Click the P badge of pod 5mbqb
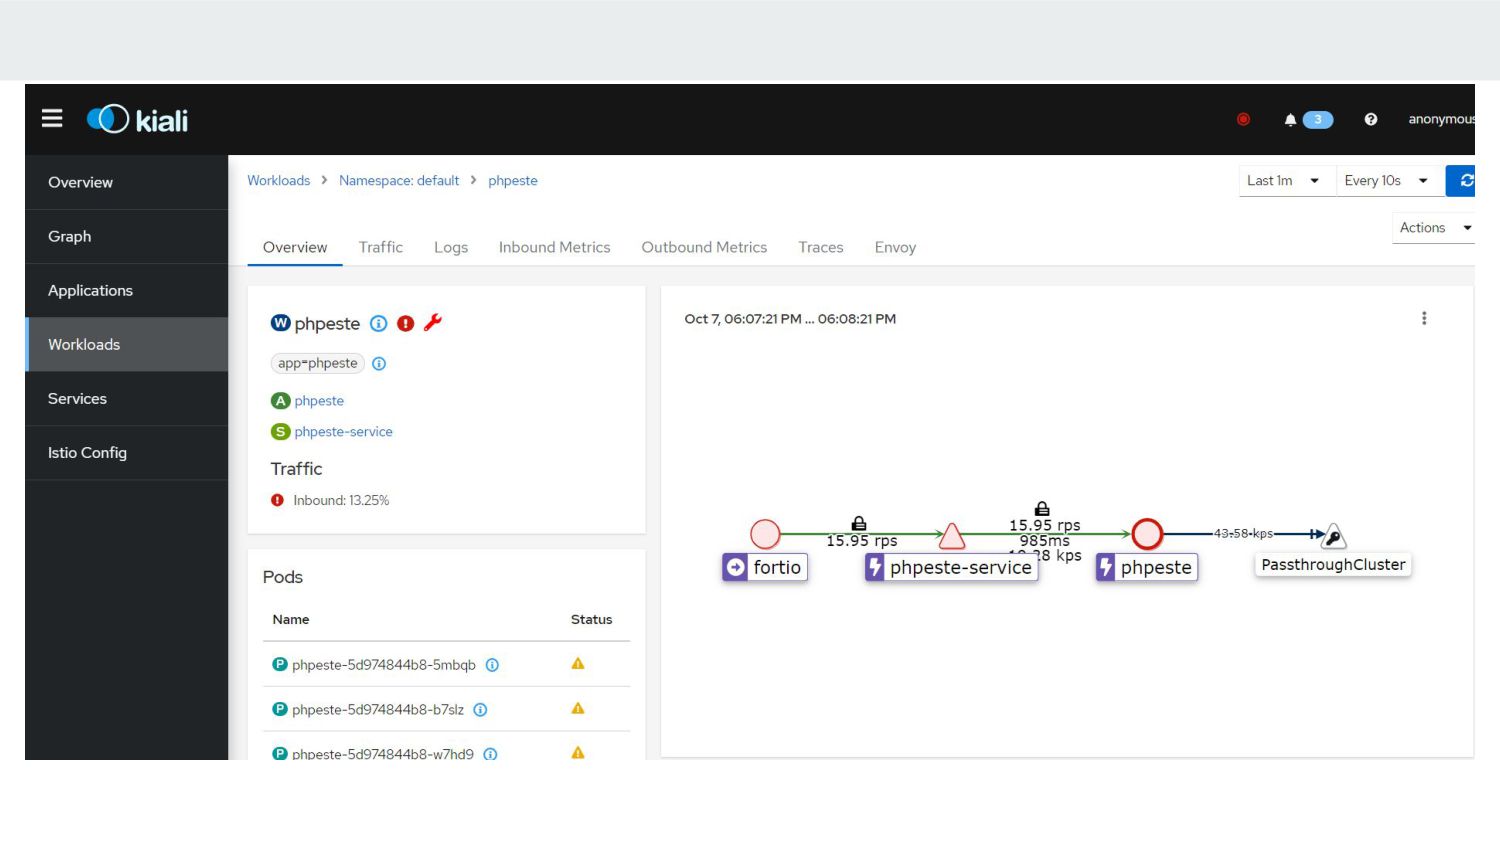The height and width of the screenshot is (844, 1500). [280, 664]
